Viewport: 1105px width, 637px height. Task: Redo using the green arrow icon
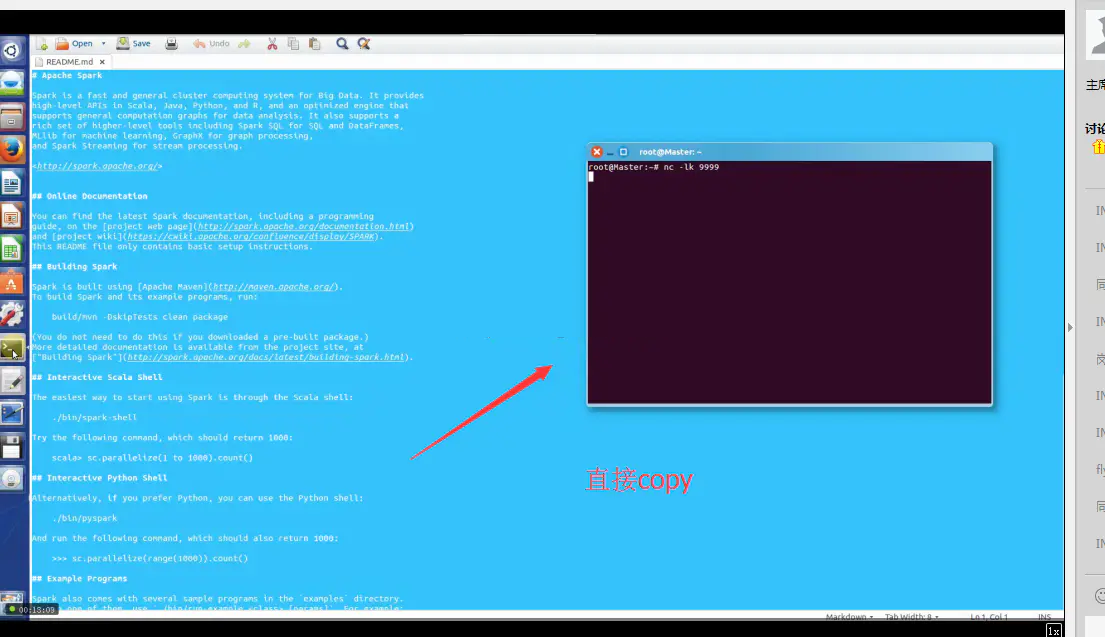[244, 44]
